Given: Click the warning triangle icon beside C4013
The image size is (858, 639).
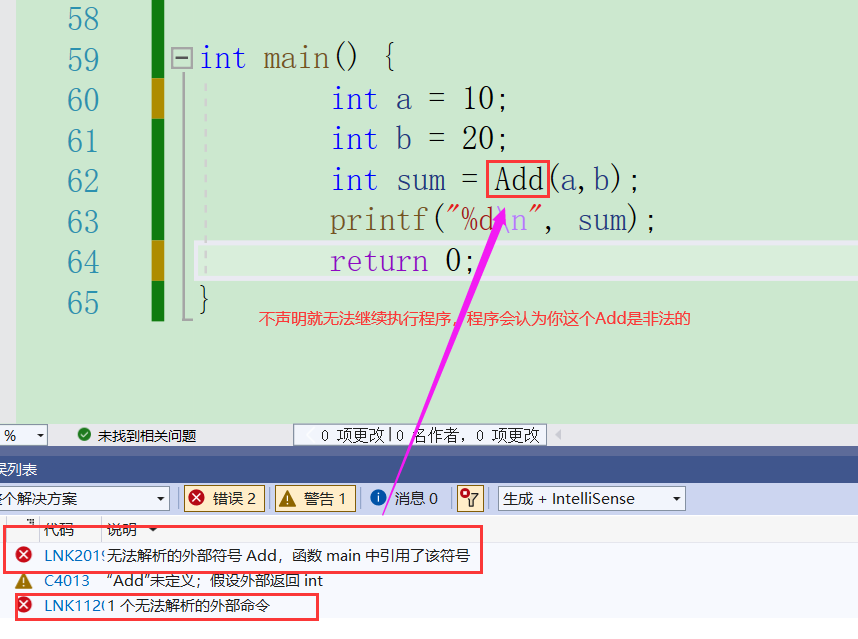Looking at the screenshot, I should (22, 580).
